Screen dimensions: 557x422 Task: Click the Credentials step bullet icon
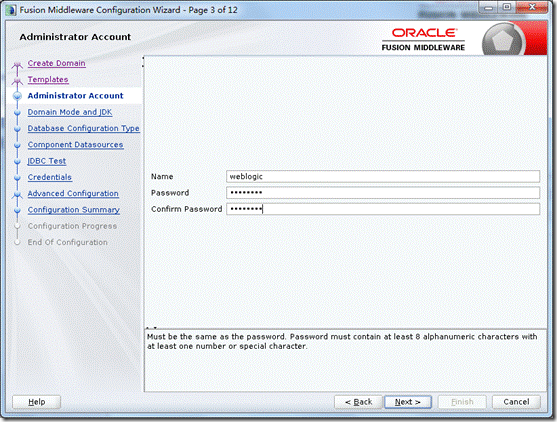17,178
